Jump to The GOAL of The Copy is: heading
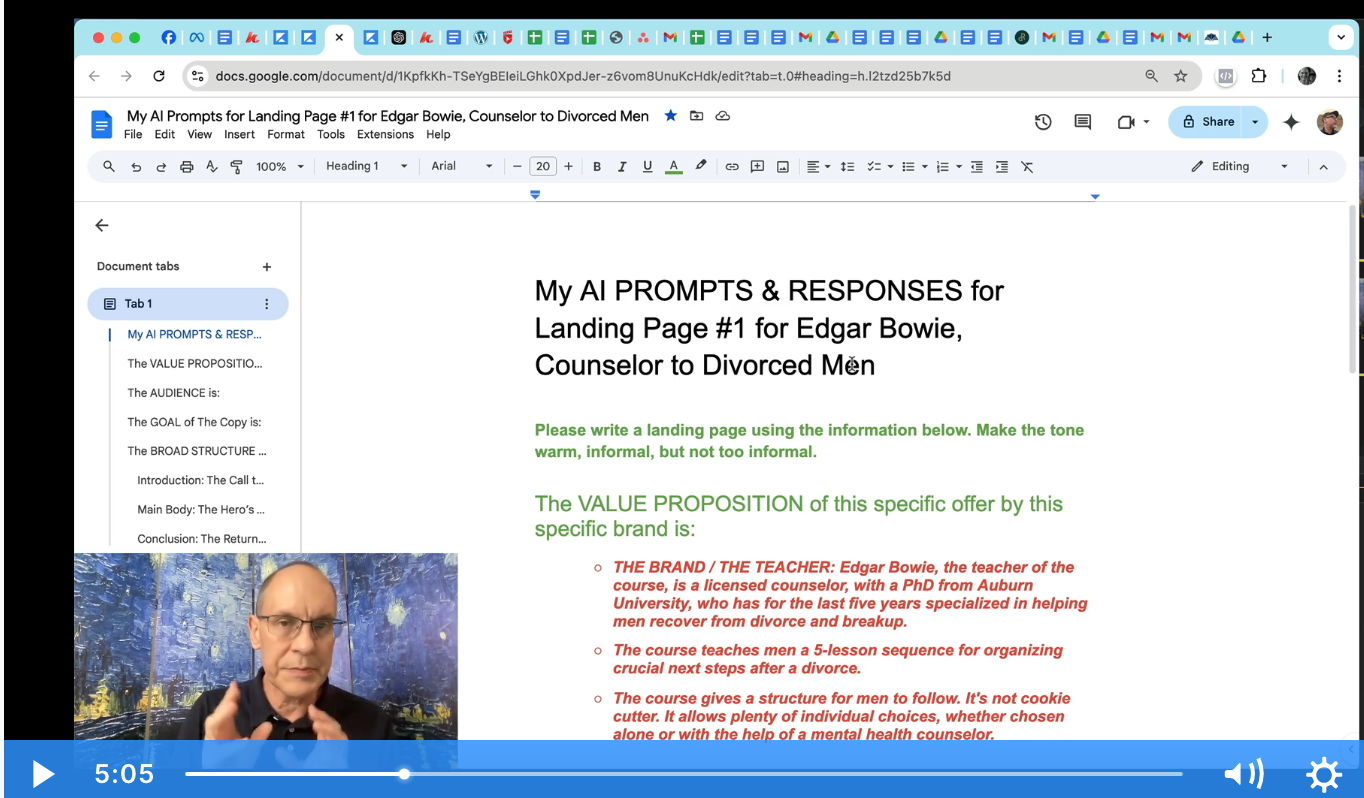The width and height of the screenshot is (1364, 798). pyautogui.click(x=194, y=422)
